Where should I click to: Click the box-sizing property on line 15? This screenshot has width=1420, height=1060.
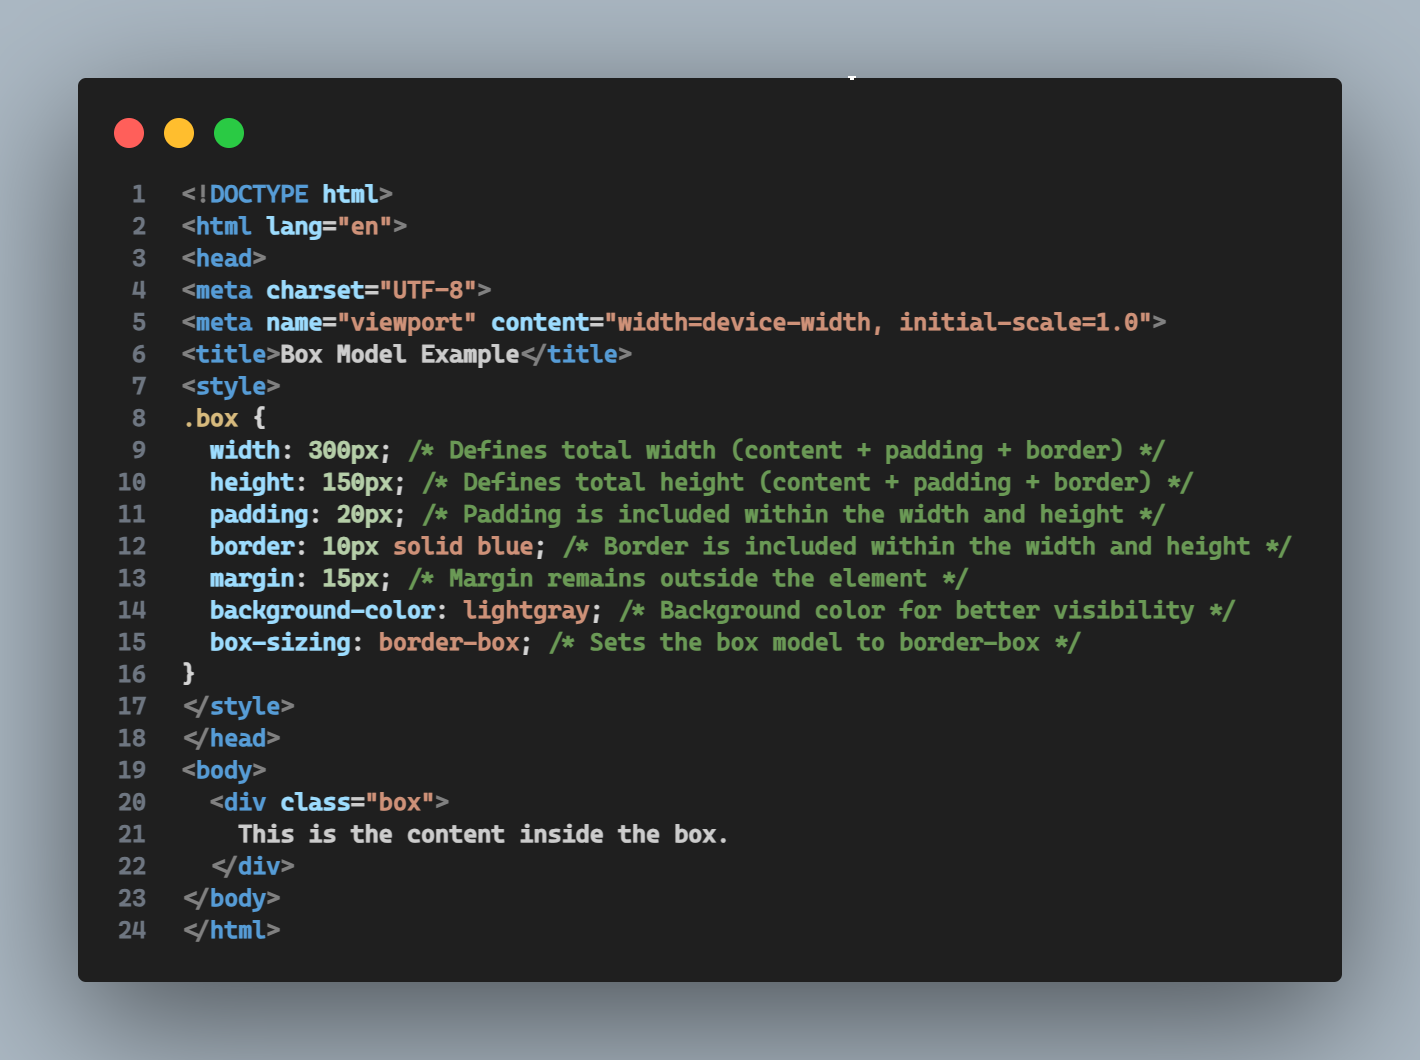[280, 642]
